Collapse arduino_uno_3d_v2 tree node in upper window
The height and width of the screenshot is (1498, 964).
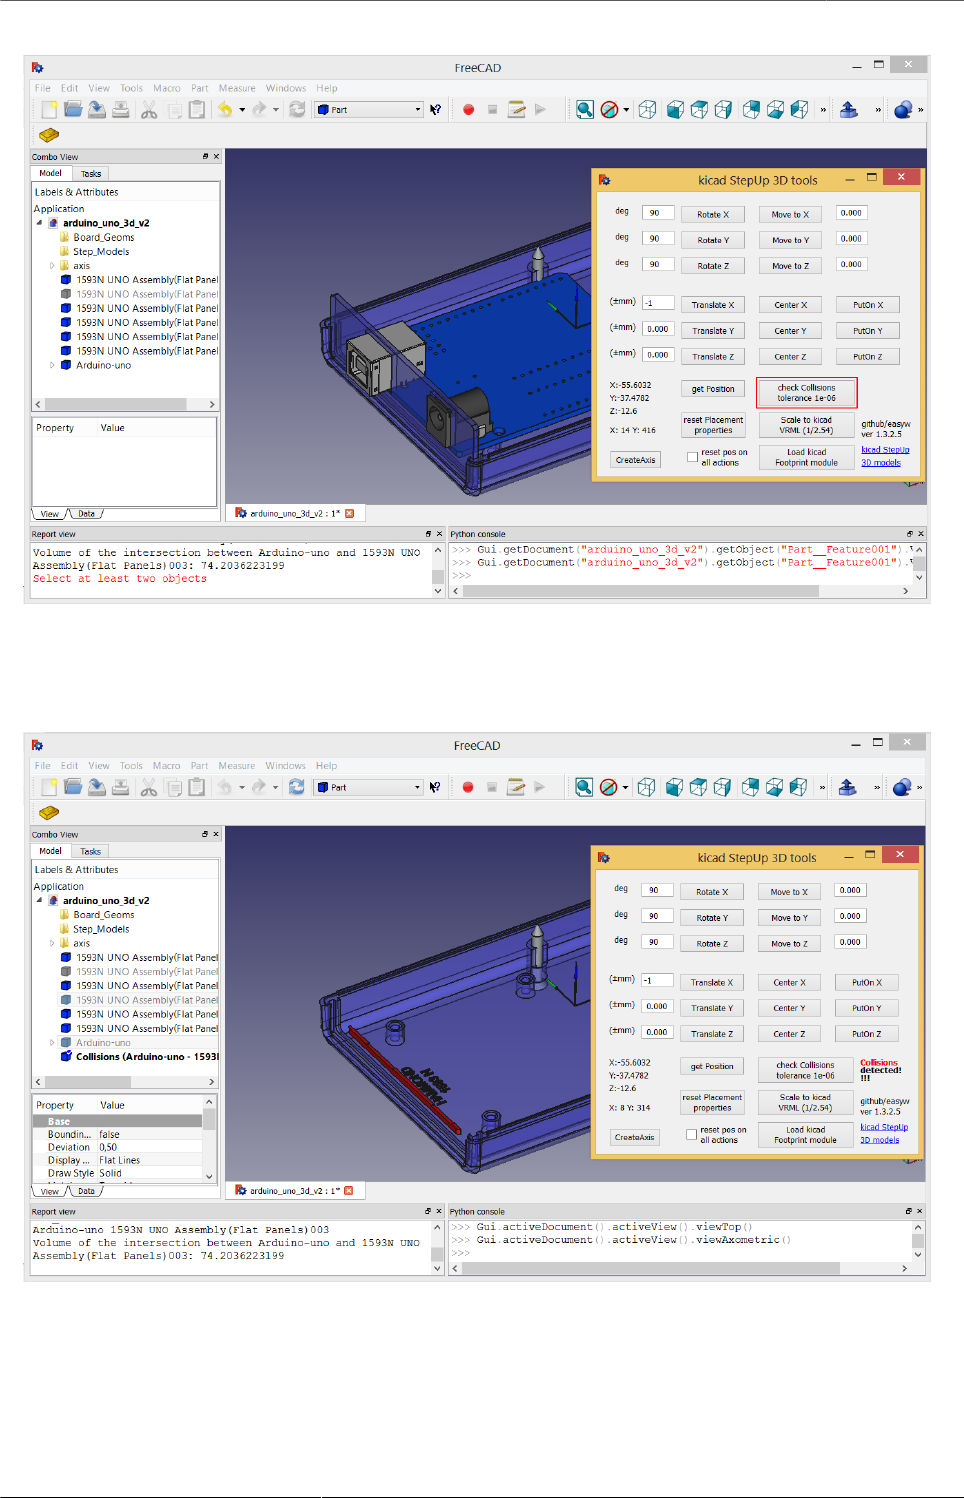(x=40, y=223)
